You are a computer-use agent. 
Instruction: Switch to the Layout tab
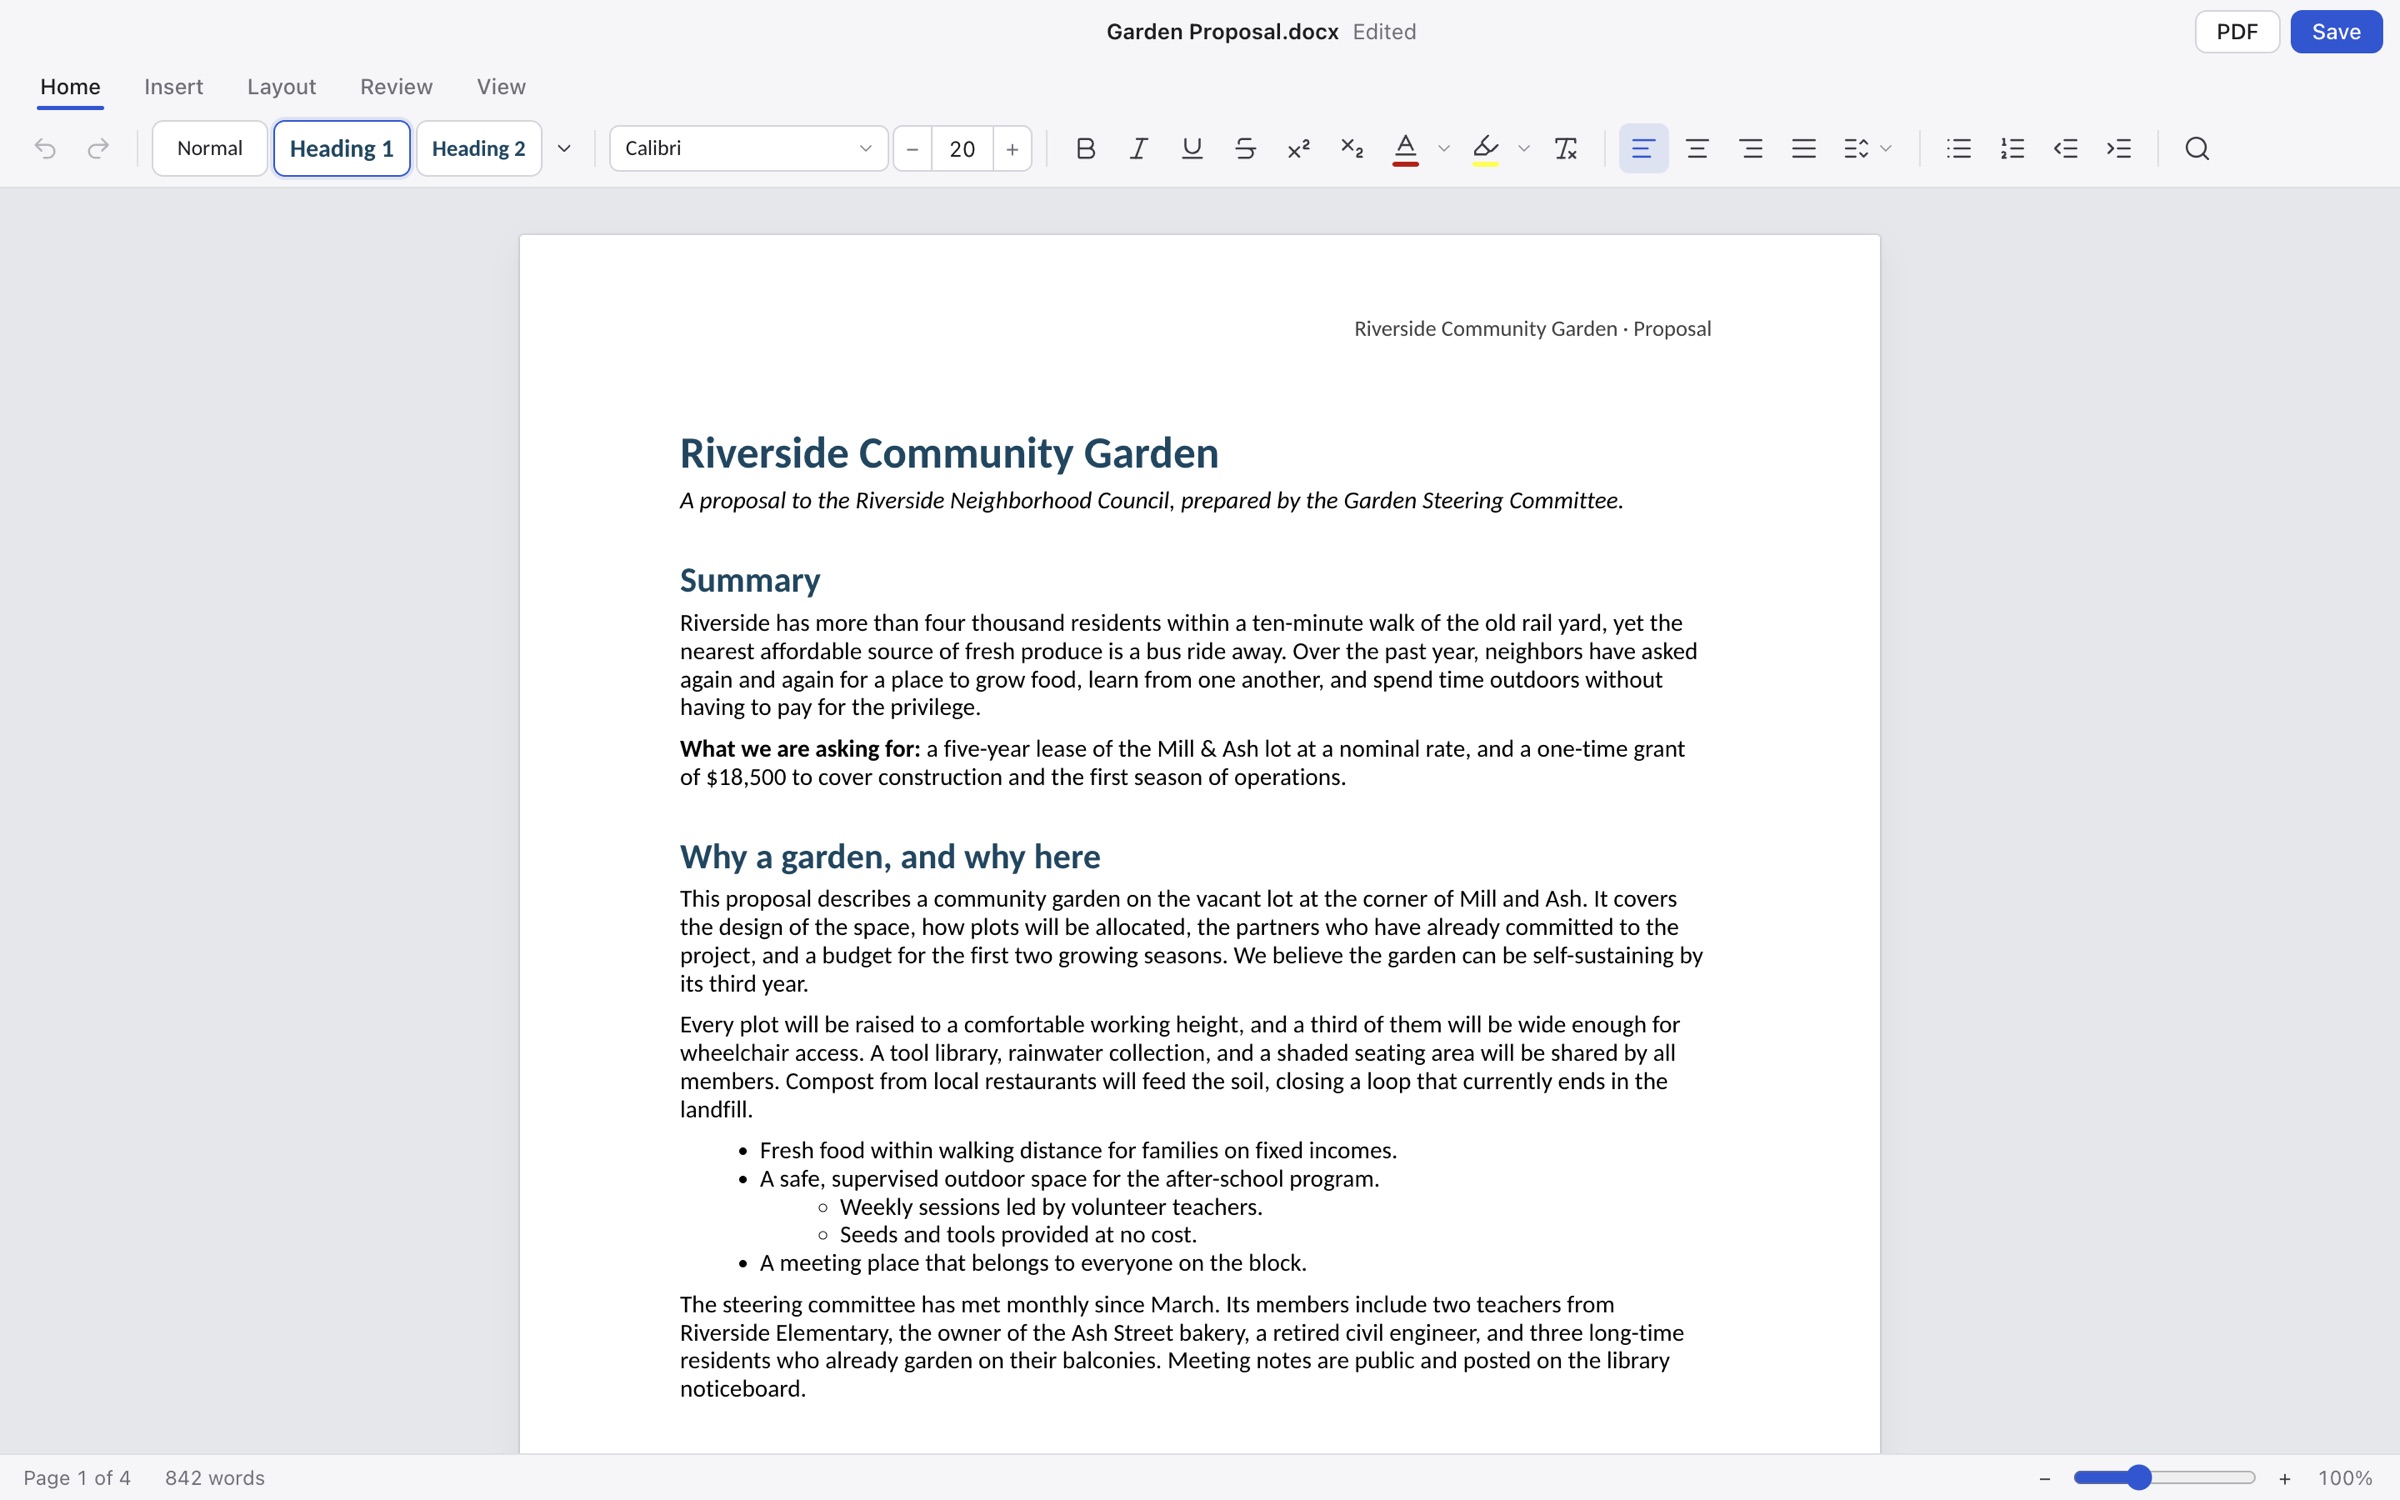[x=281, y=86]
